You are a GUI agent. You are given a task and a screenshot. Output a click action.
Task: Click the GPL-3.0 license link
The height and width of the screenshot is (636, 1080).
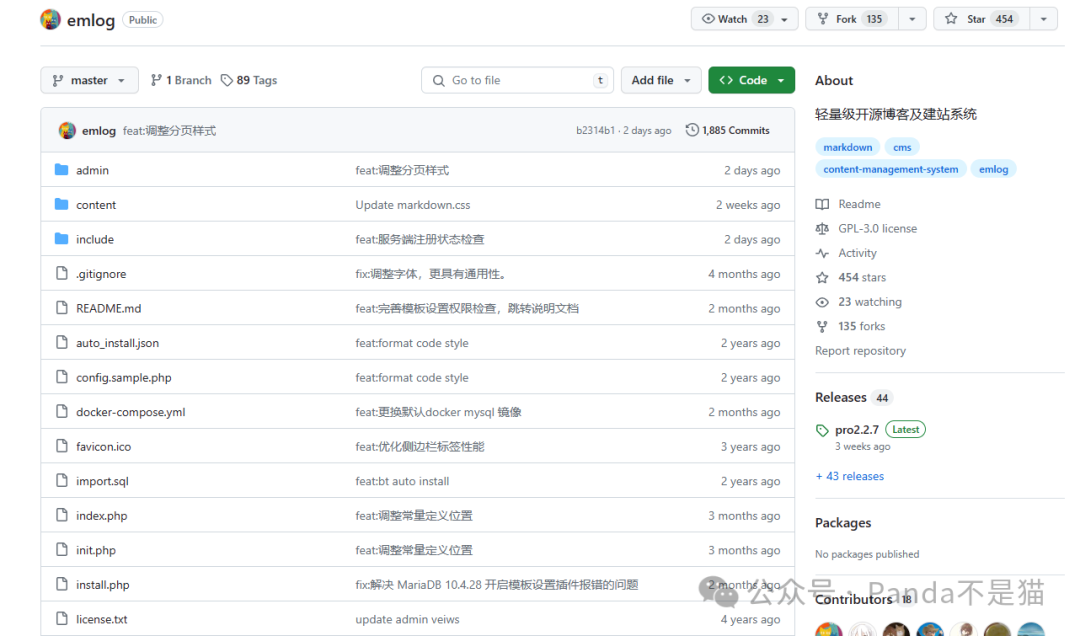(878, 228)
